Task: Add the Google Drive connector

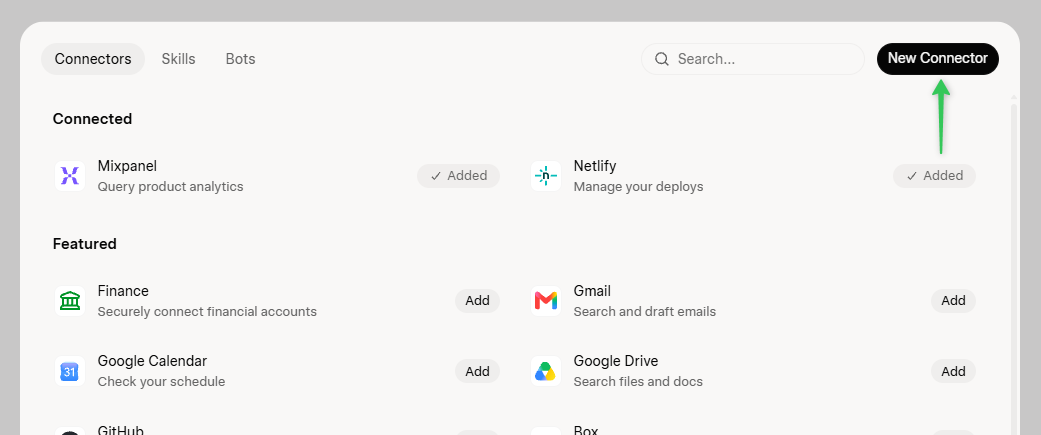Action: (x=953, y=371)
